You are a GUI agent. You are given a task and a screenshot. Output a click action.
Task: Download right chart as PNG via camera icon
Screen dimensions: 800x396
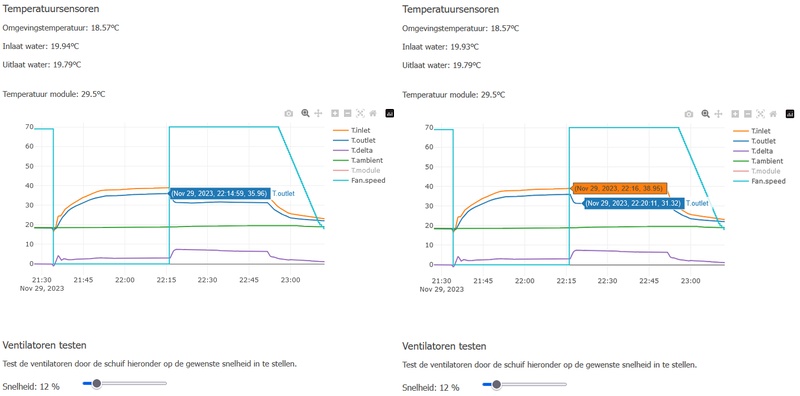[x=689, y=114]
